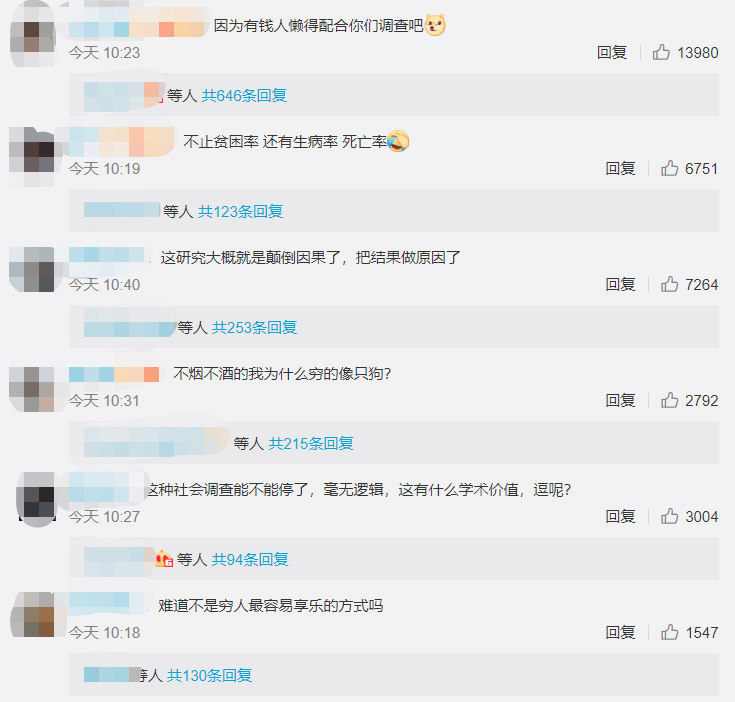Like the comment with 3004 likes
Image resolution: width=735 pixels, height=702 pixels.
pyautogui.click(x=669, y=516)
